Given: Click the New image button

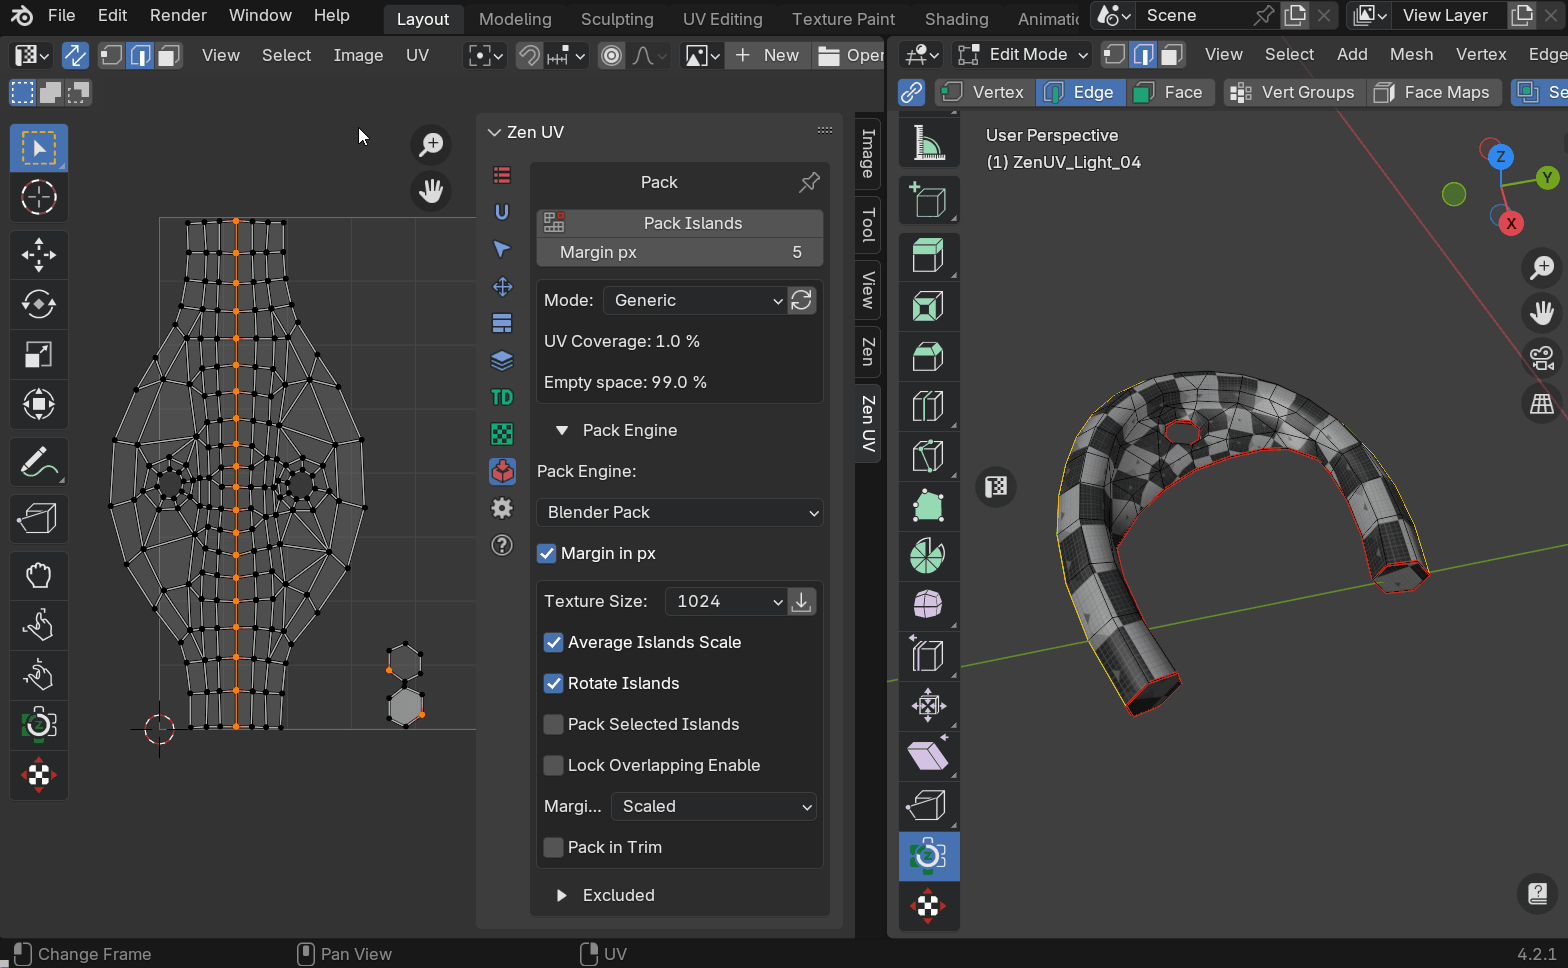Looking at the screenshot, I should (x=767, y=55).
